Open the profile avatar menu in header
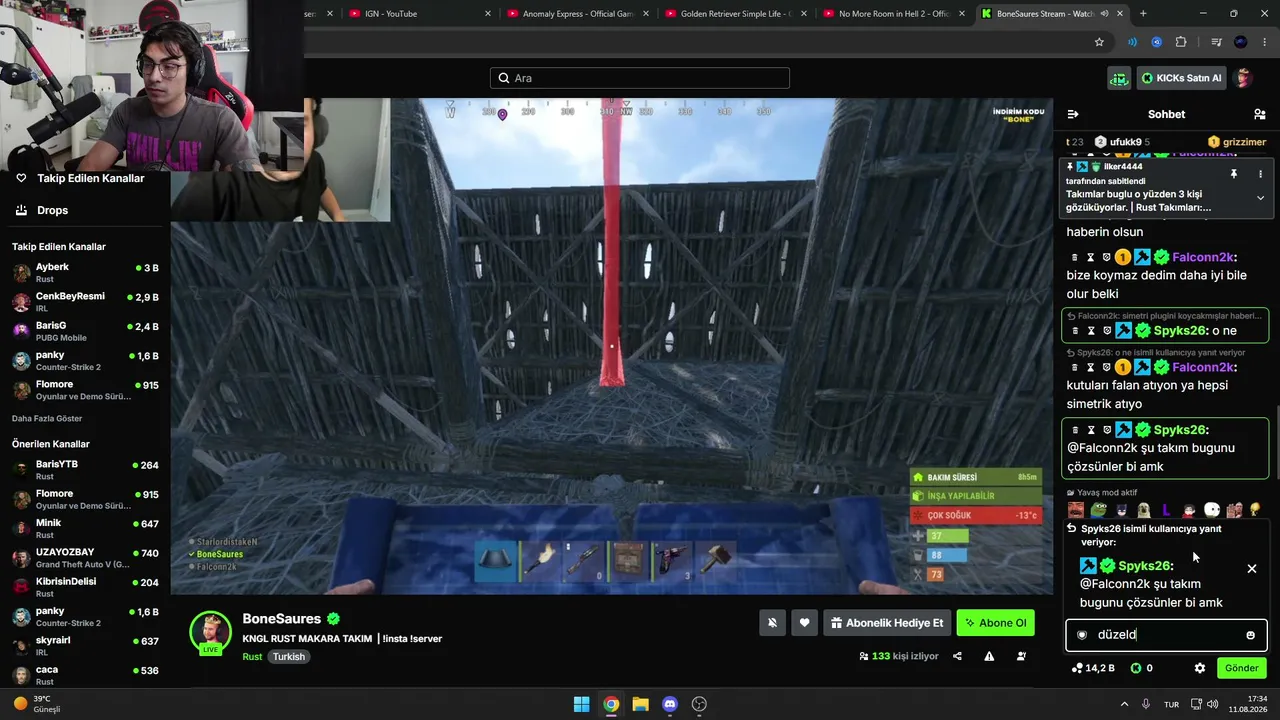Viewport: 1280px width, 720px height. tap(1244, 78)
